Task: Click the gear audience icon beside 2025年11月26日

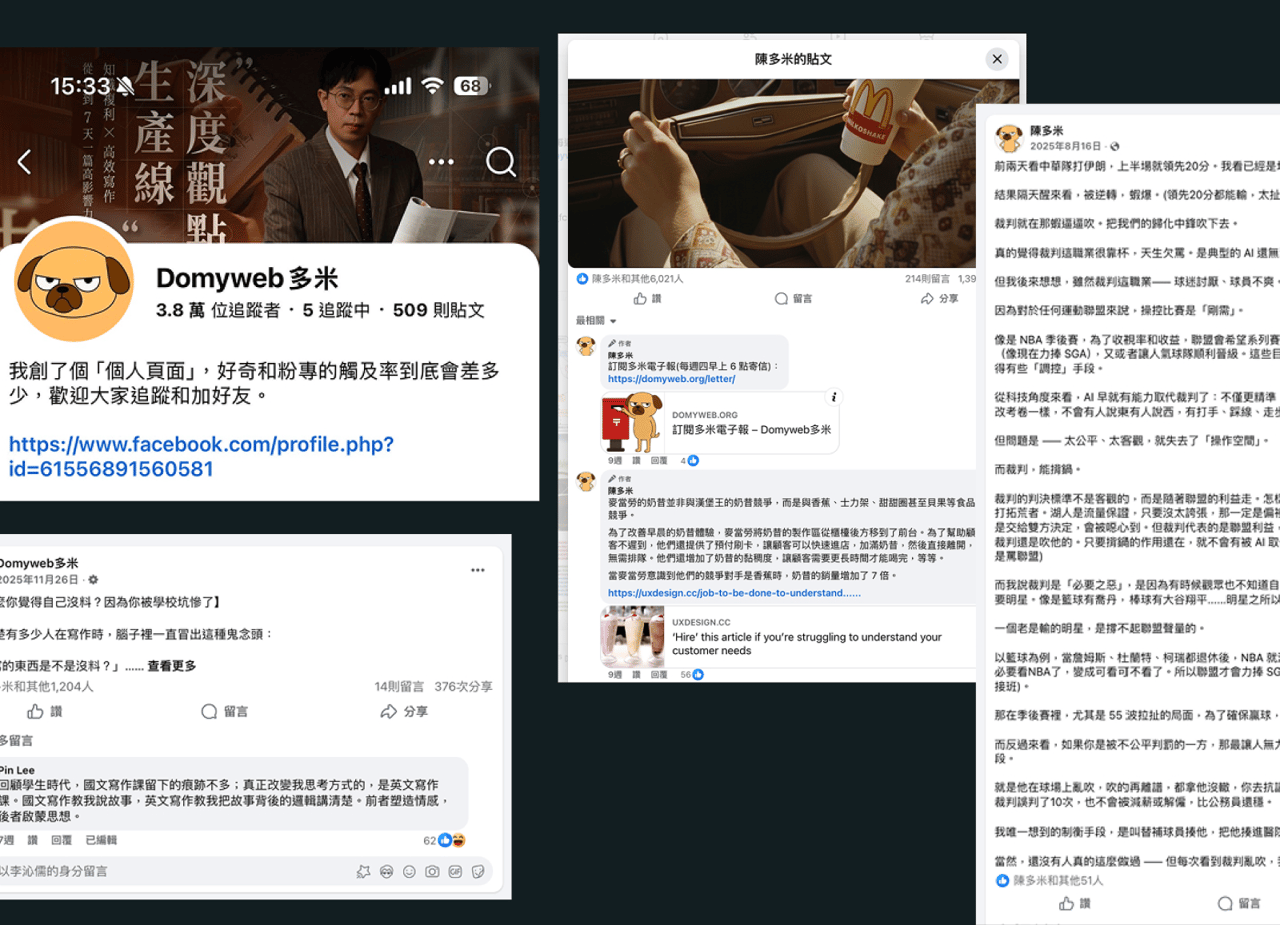Action: click(x=94, y=579)
